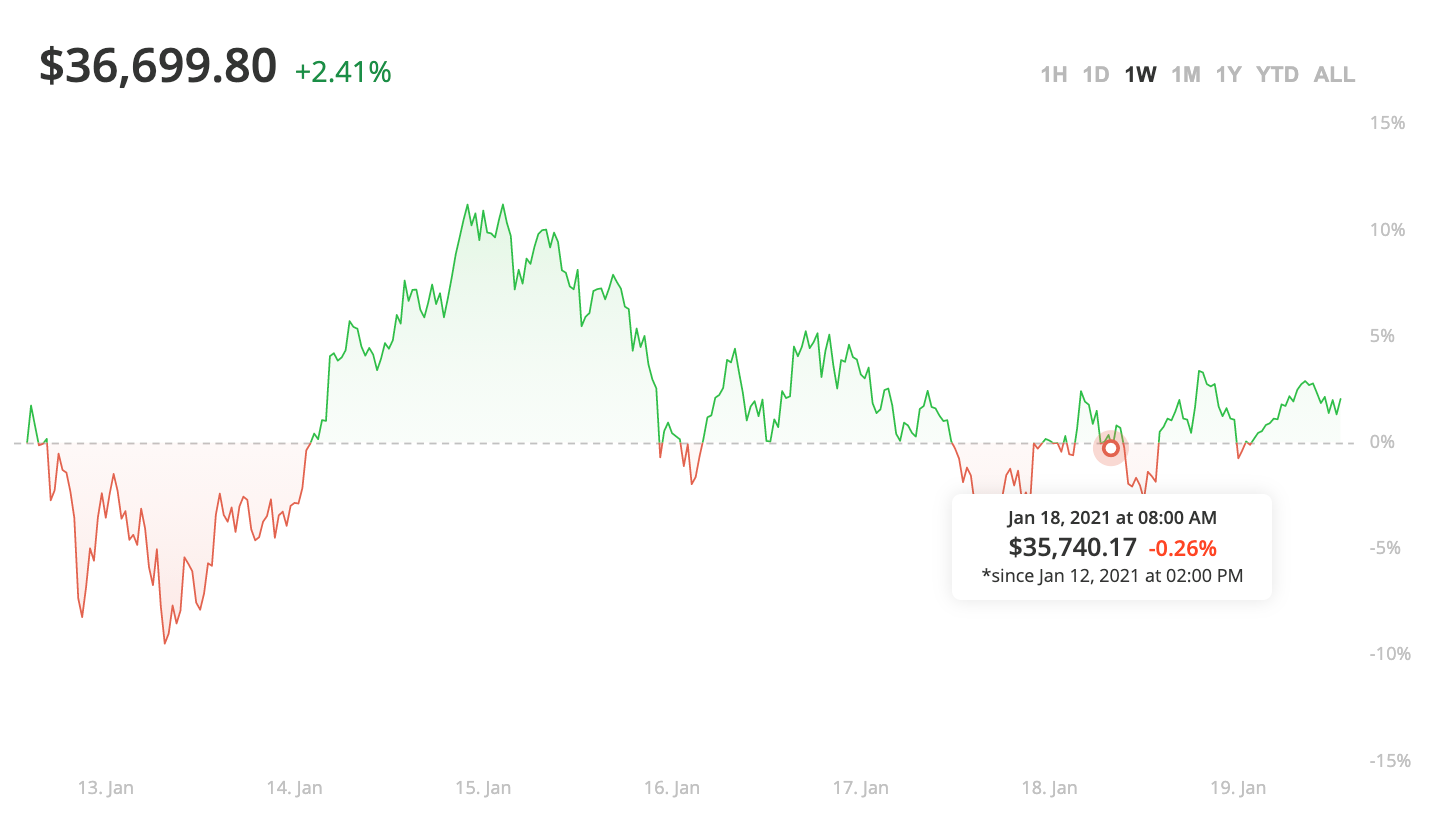Click the $35,740.17 tooltip price

tap(1072, 547)
